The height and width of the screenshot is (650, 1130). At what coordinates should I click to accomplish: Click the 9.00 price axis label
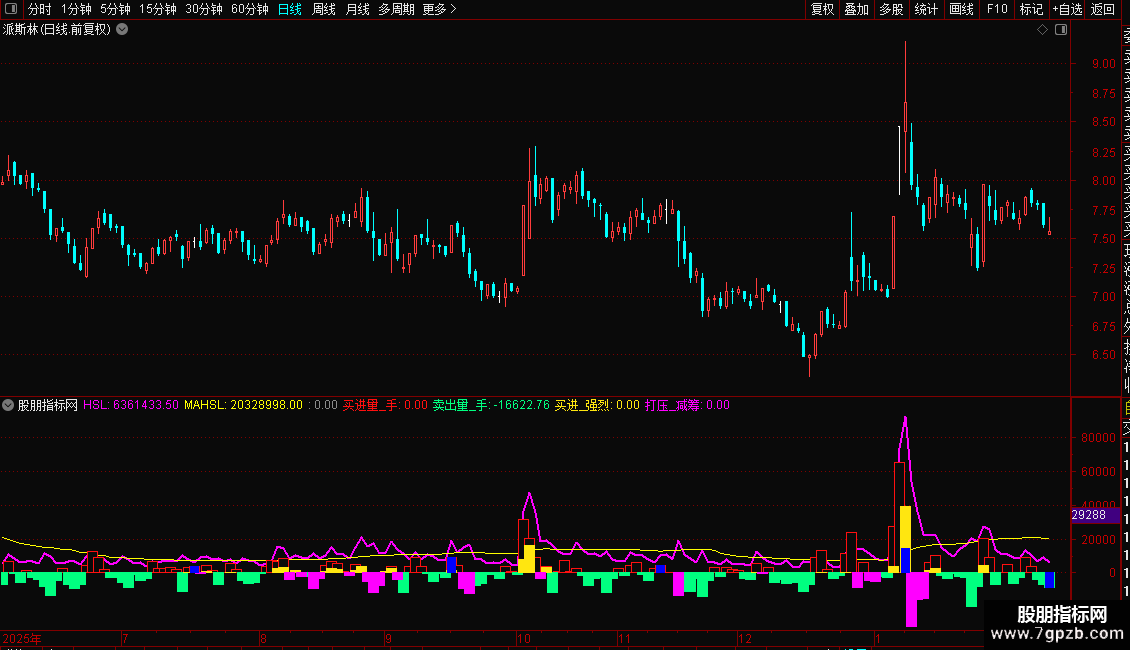(1103, 63)
